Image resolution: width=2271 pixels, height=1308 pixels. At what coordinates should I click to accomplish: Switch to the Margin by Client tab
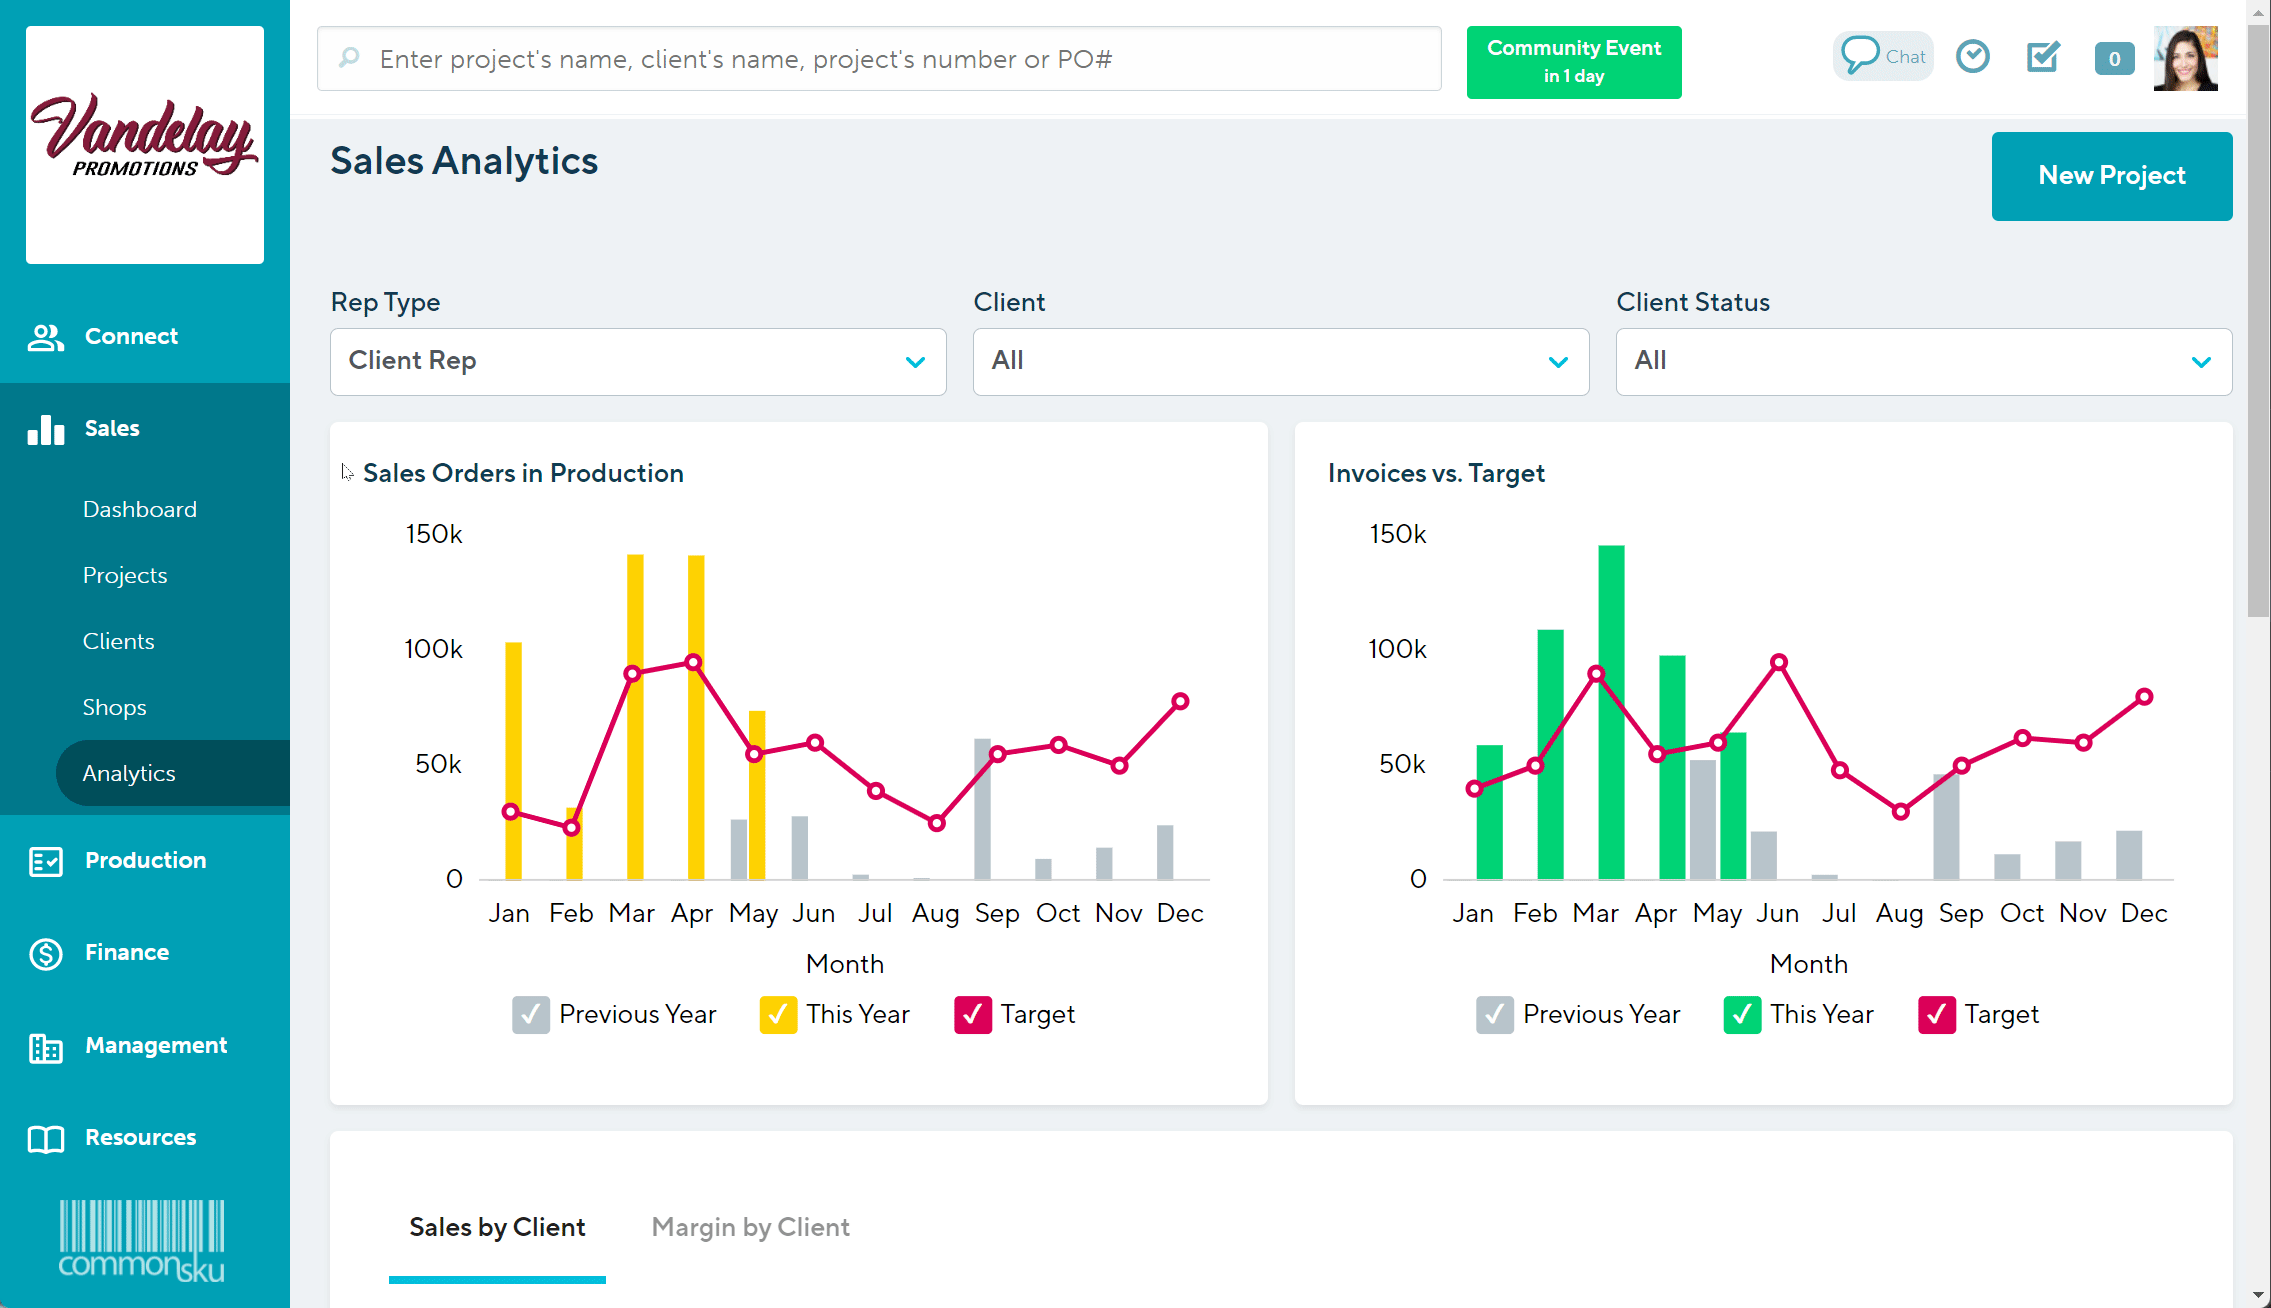(x=750, y=1227)
